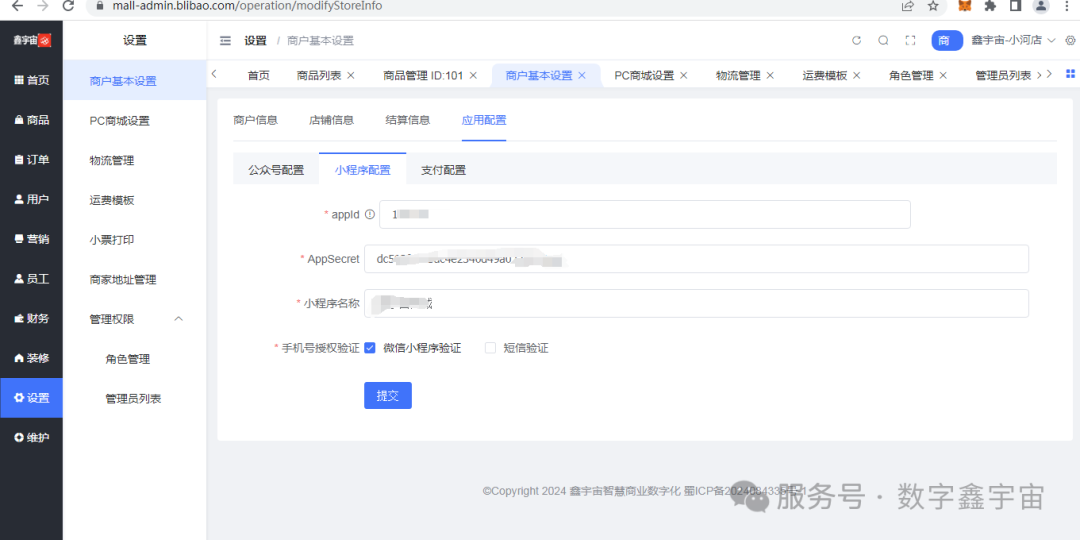Image resolution: width=1080 pixels, height=540 pixels.
Task: Open the browser share icon
Action: (x=907, y=6)
